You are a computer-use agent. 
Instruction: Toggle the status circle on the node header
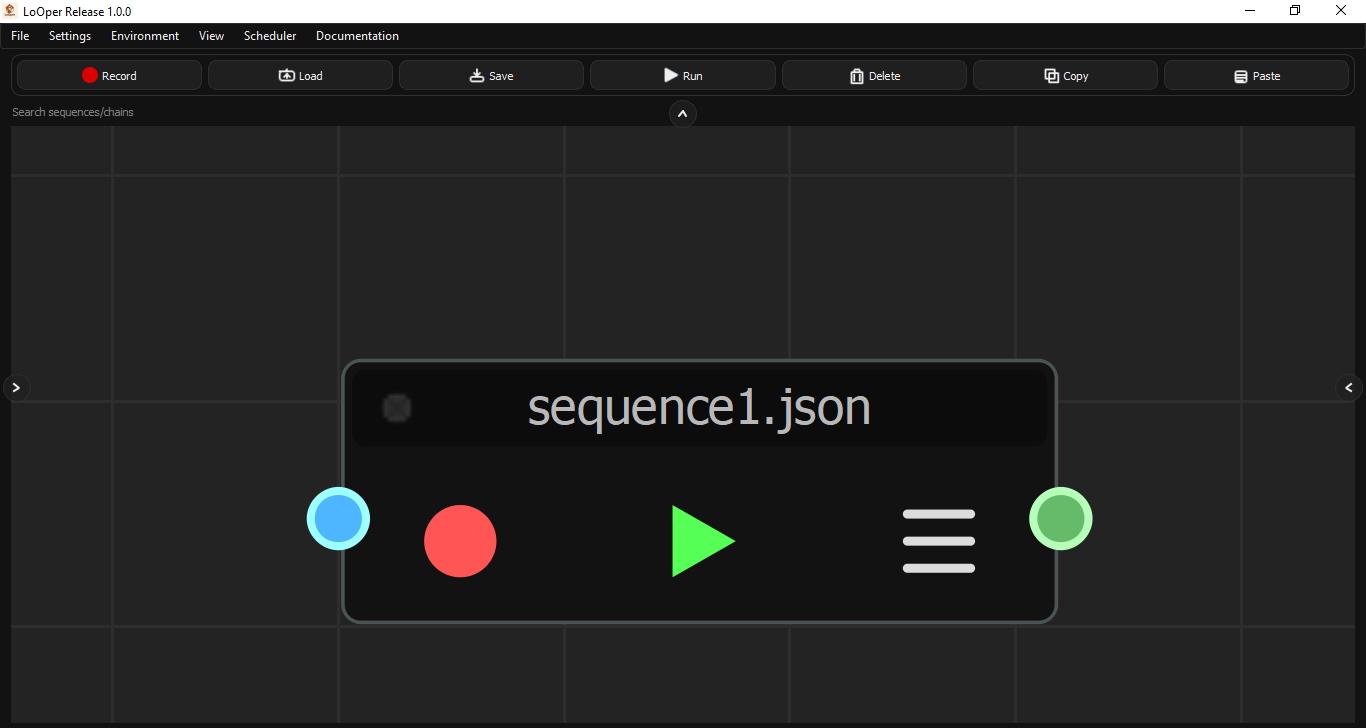397,408
